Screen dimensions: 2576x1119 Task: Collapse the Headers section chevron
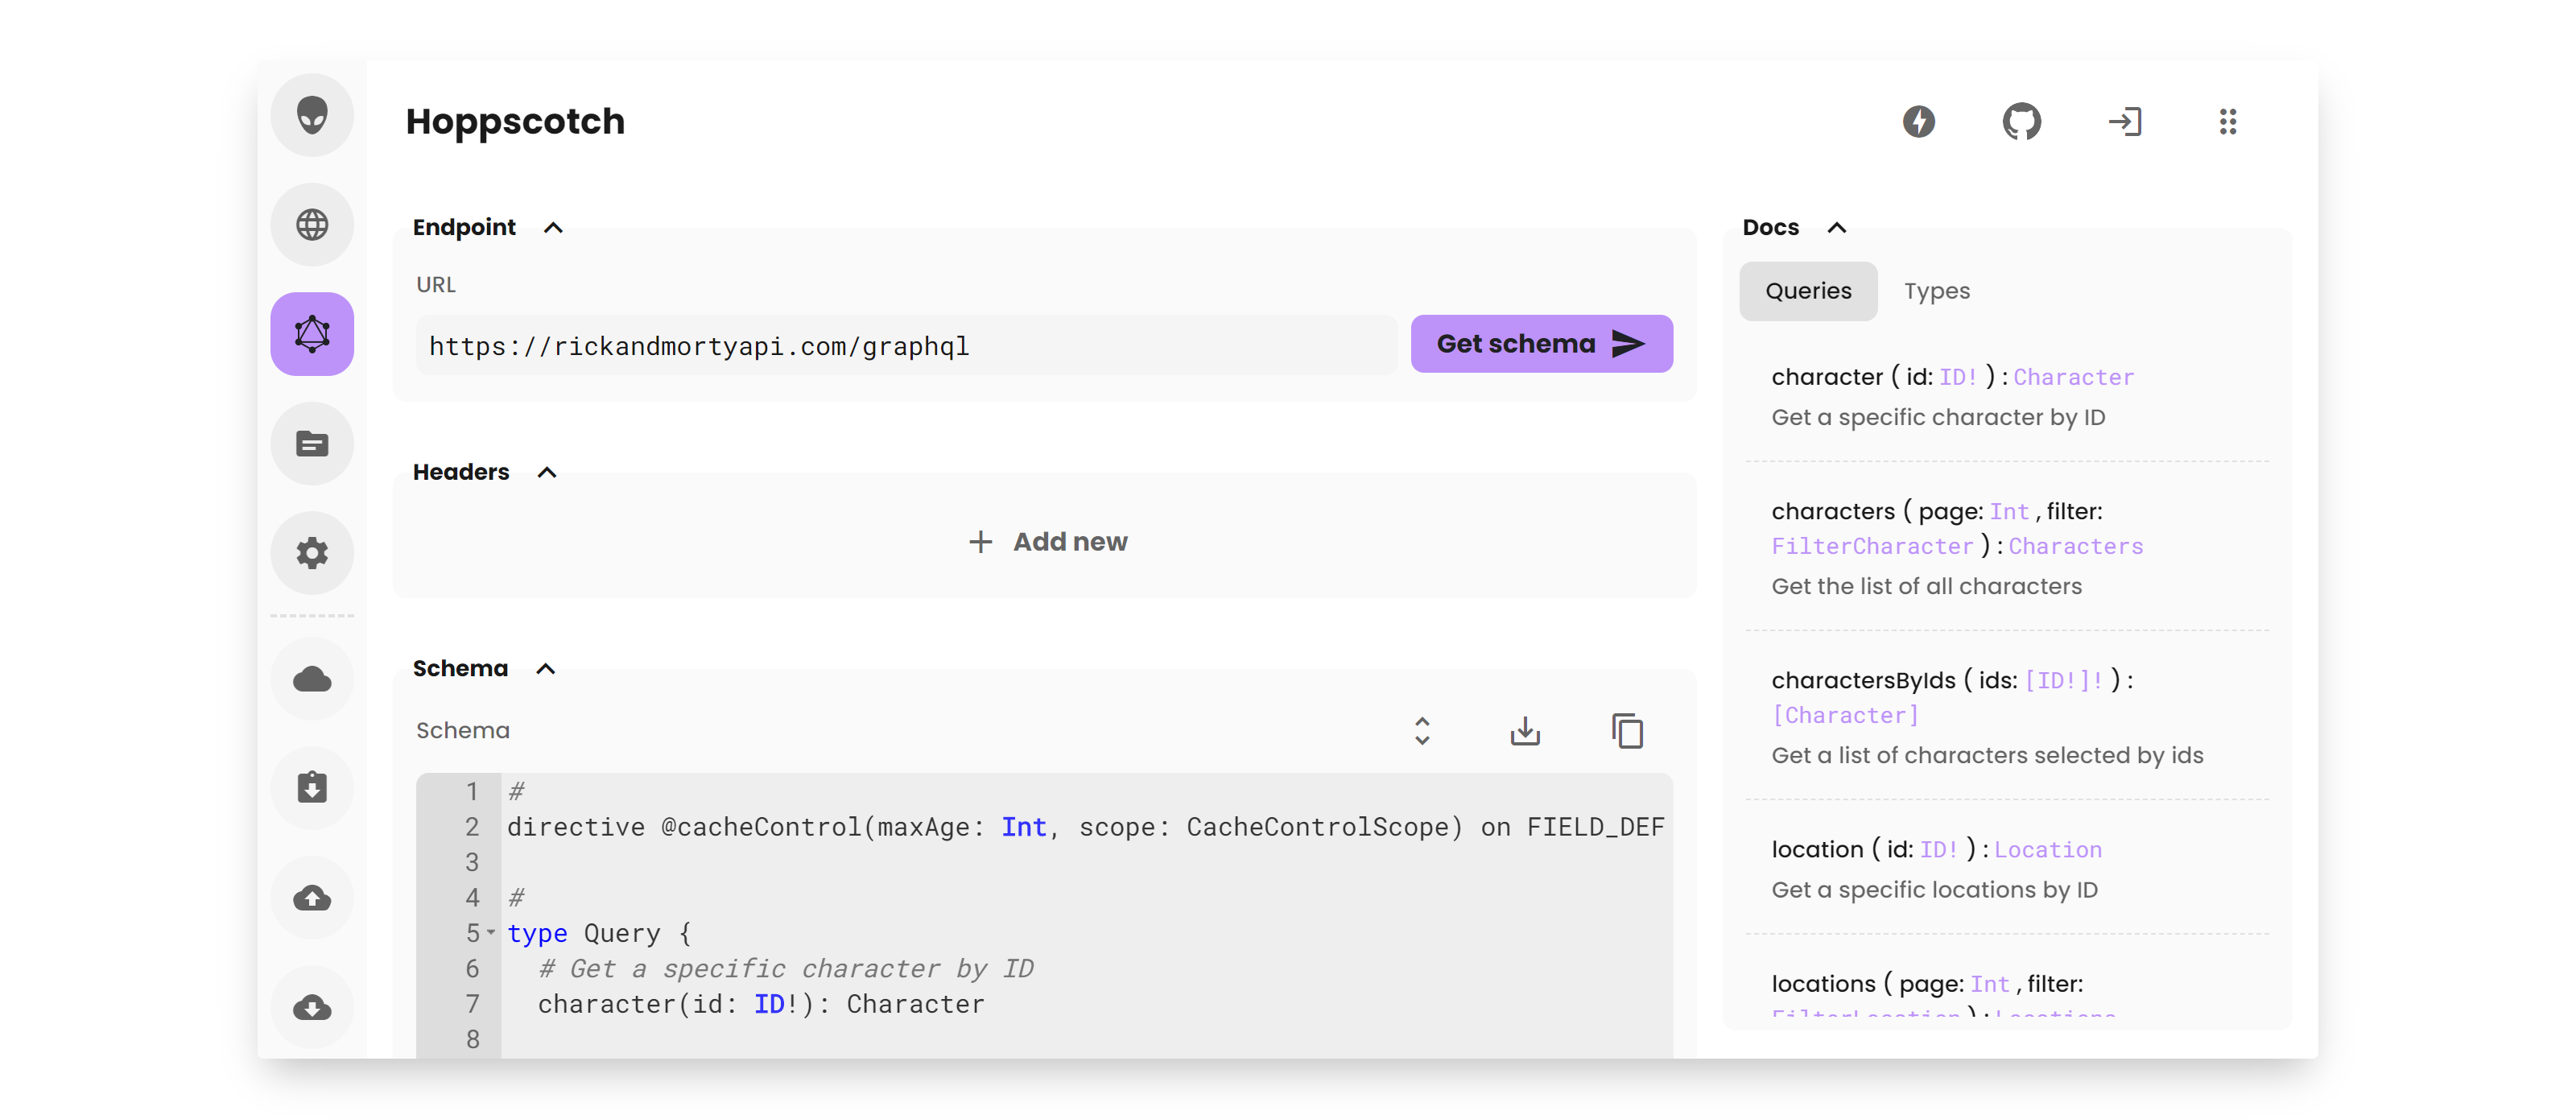coord(547,472)
